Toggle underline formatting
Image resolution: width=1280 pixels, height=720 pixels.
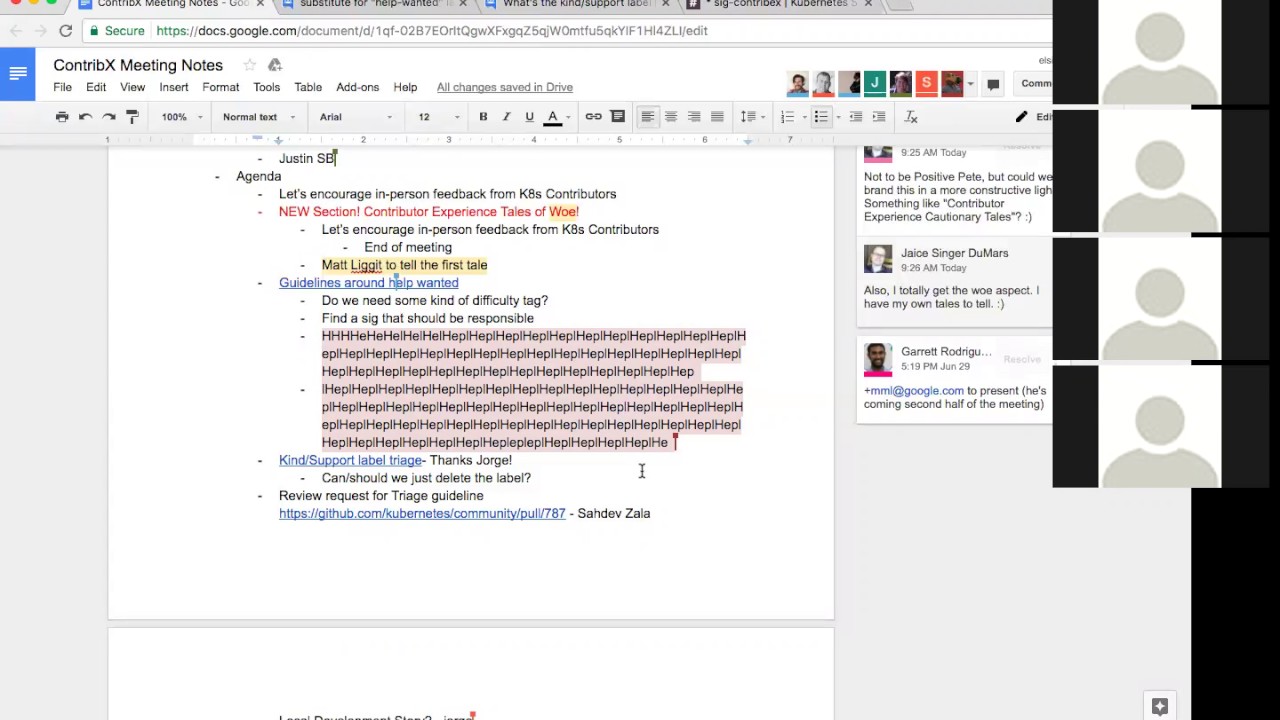click(x=529, y=117)
